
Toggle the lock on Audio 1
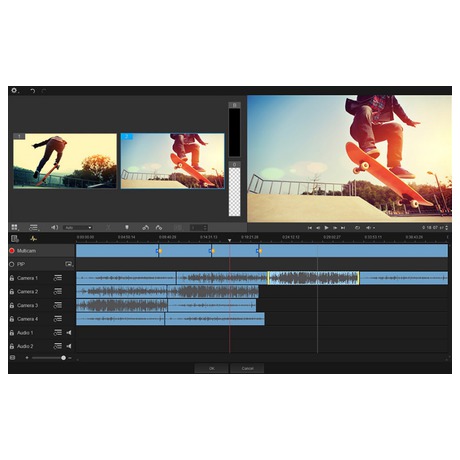[x=12, y=333]
